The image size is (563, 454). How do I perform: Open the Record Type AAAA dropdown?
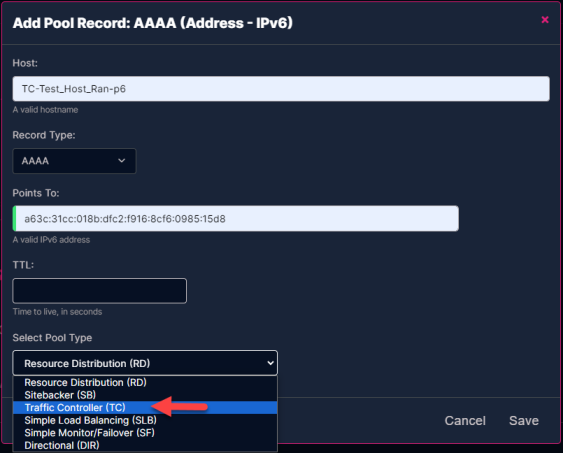[74, 161]
